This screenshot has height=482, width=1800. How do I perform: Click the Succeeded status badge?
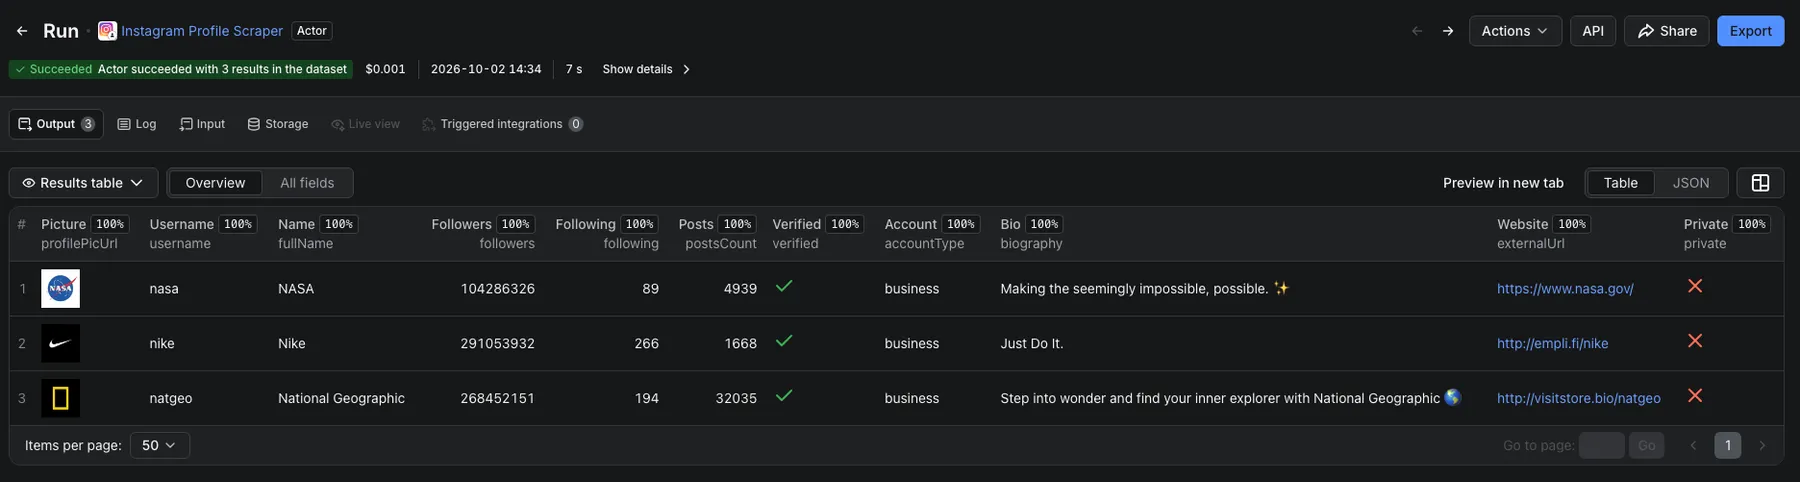181,69
